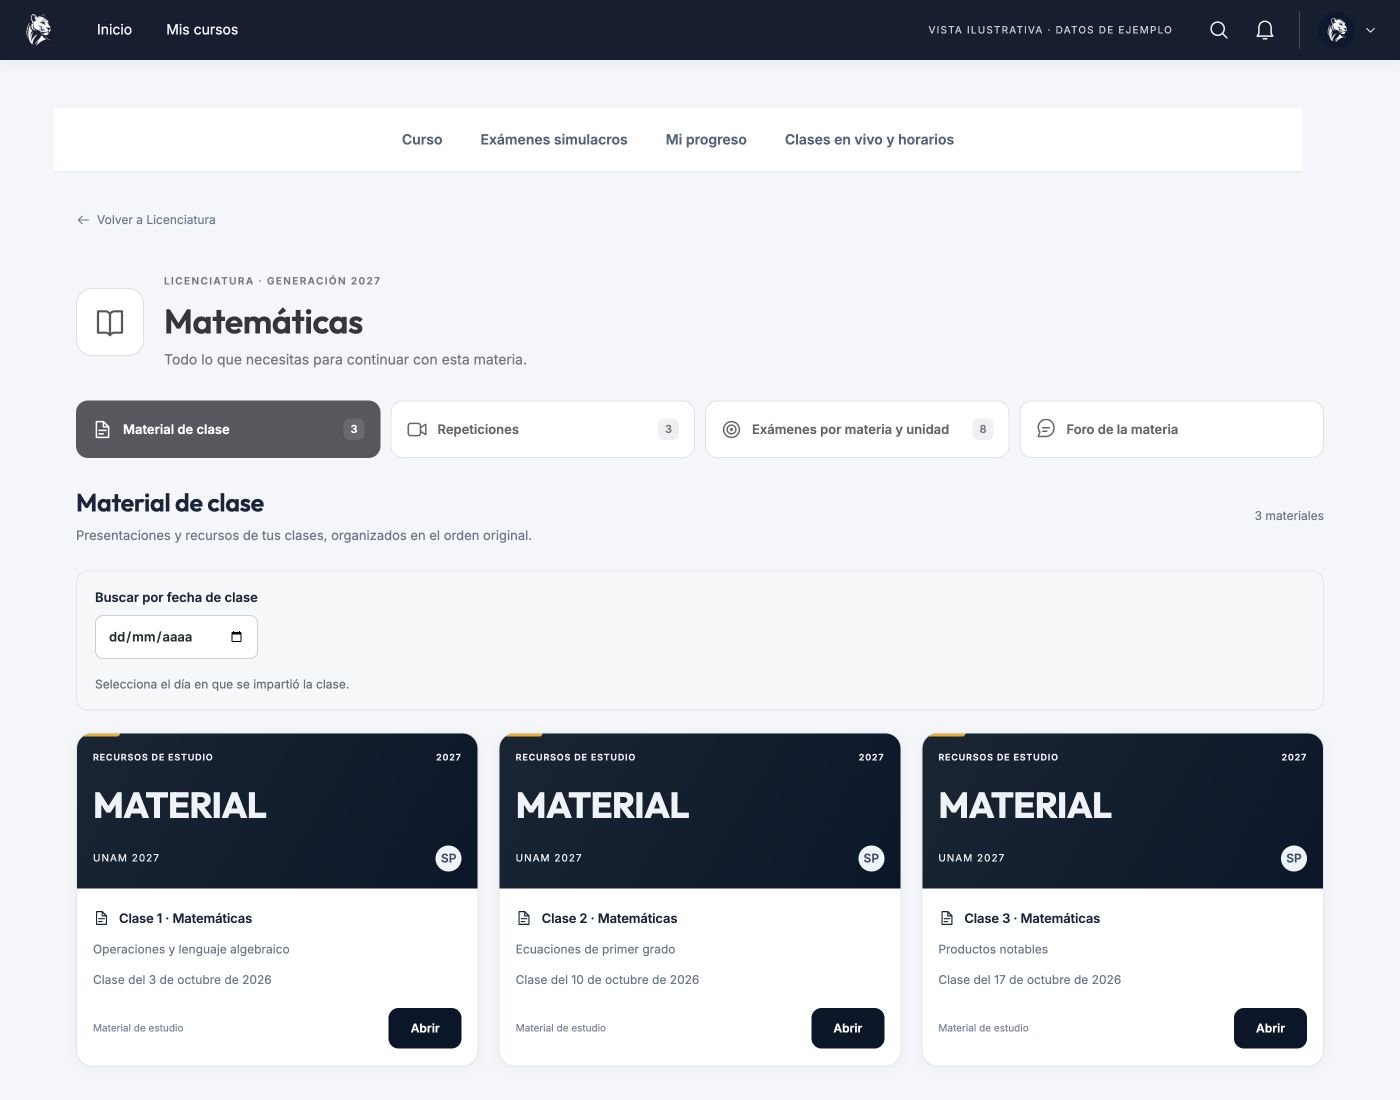1400x1100 pixels.
Task: Click the open book icon beside Matemáticas
Action: coord(110,322)
